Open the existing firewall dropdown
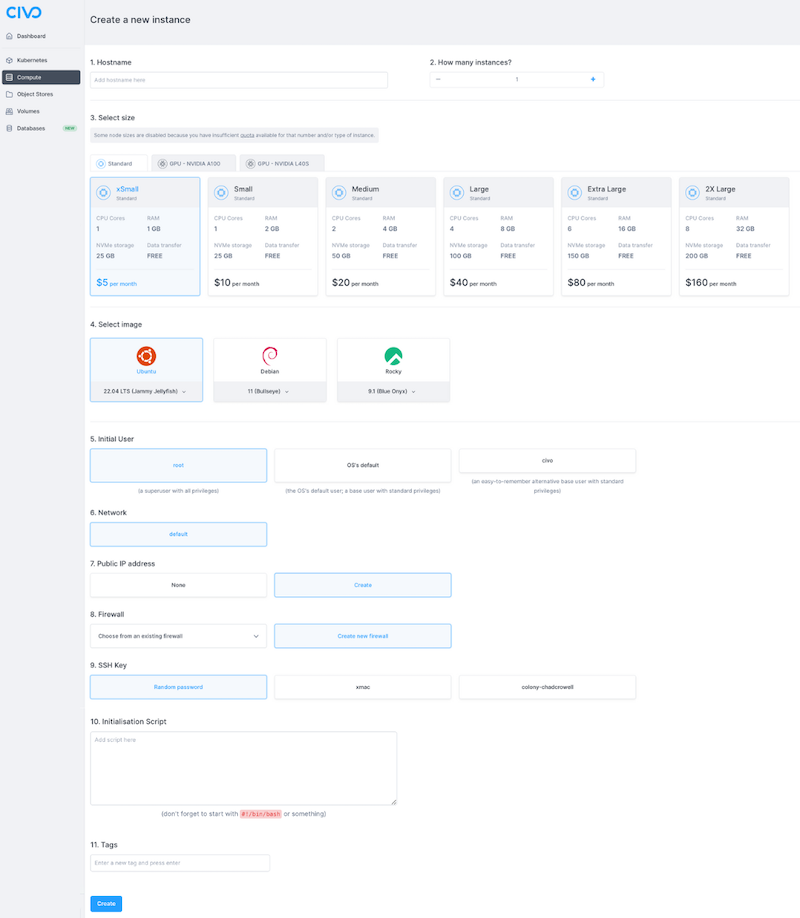This screenshot has height=918, width=800. tap(178, 636)
